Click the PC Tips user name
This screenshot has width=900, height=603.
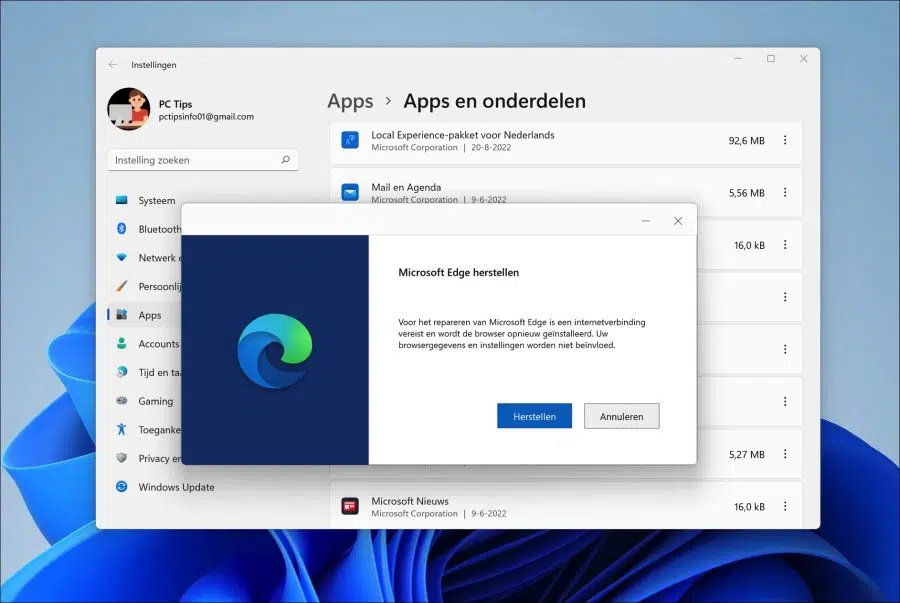click(175, 104)
